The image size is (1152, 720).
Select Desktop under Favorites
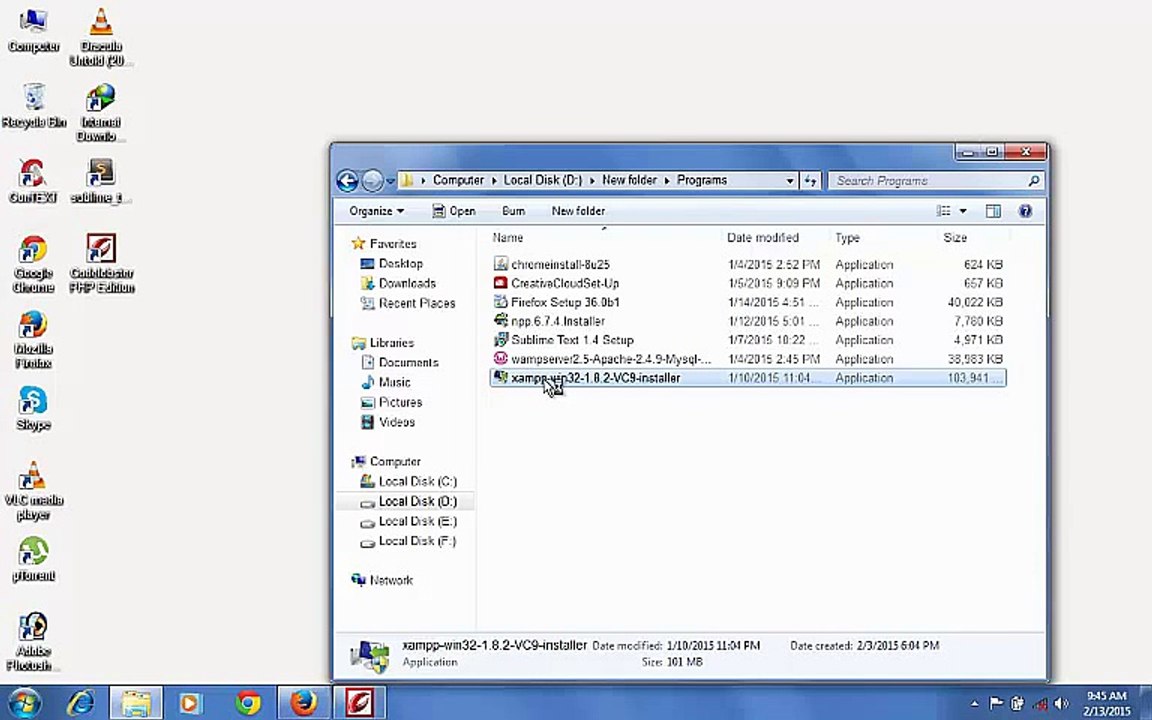click(392, 263)
